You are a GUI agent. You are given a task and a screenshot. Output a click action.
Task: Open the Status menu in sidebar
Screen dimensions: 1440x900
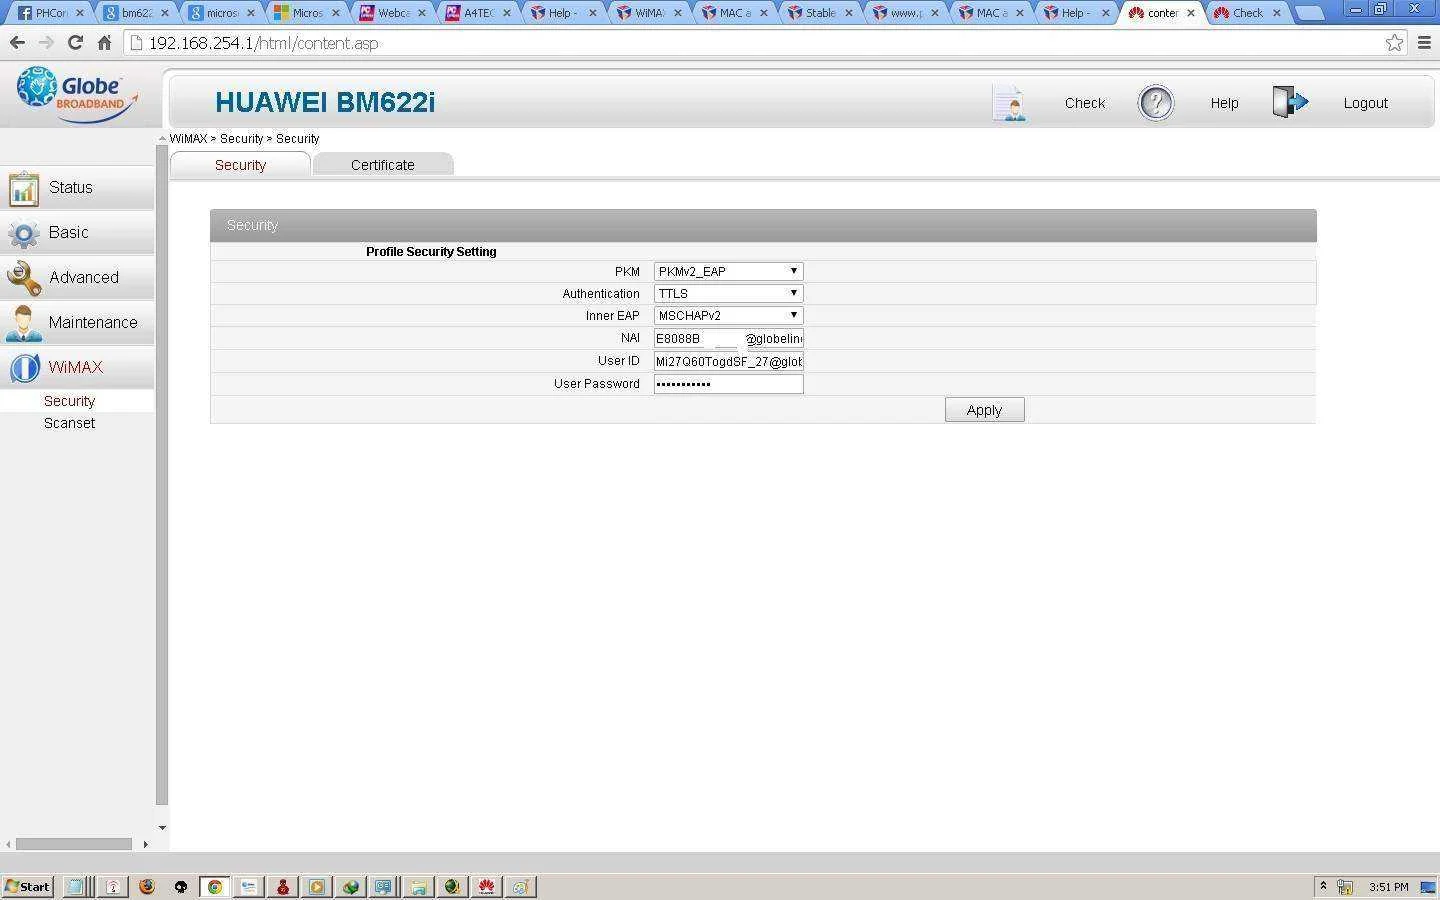coord(77,188)
